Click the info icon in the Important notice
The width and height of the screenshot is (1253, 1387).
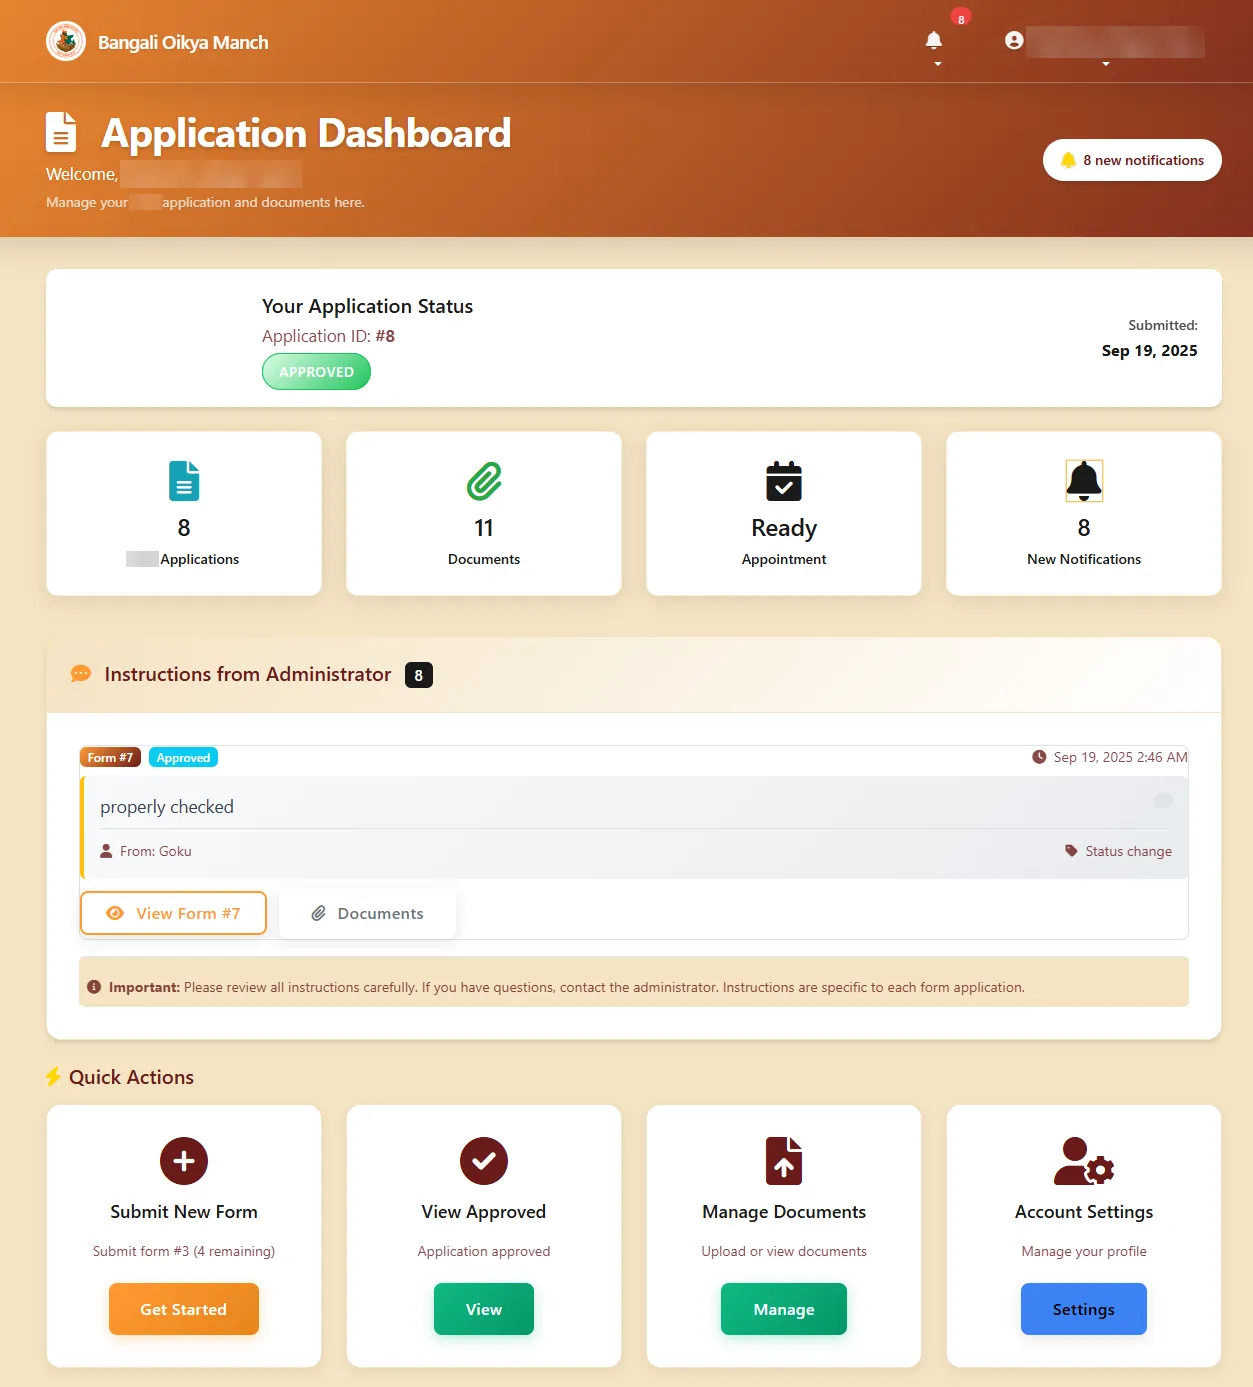[94, 987]
